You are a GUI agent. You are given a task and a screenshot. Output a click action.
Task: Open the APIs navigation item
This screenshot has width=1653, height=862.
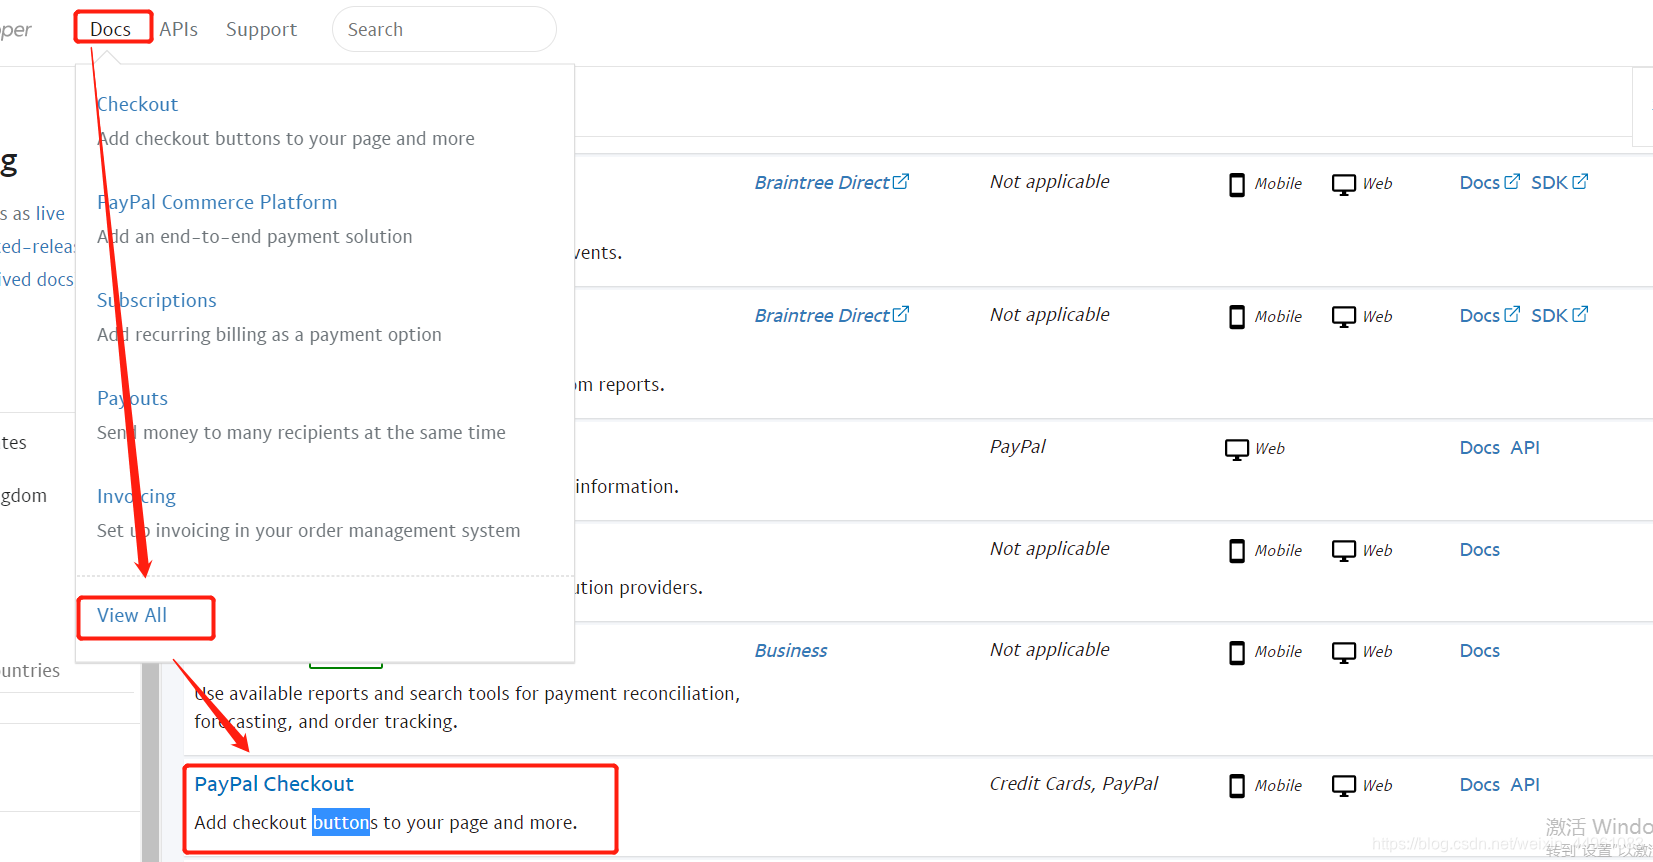[x=178, y=29]
